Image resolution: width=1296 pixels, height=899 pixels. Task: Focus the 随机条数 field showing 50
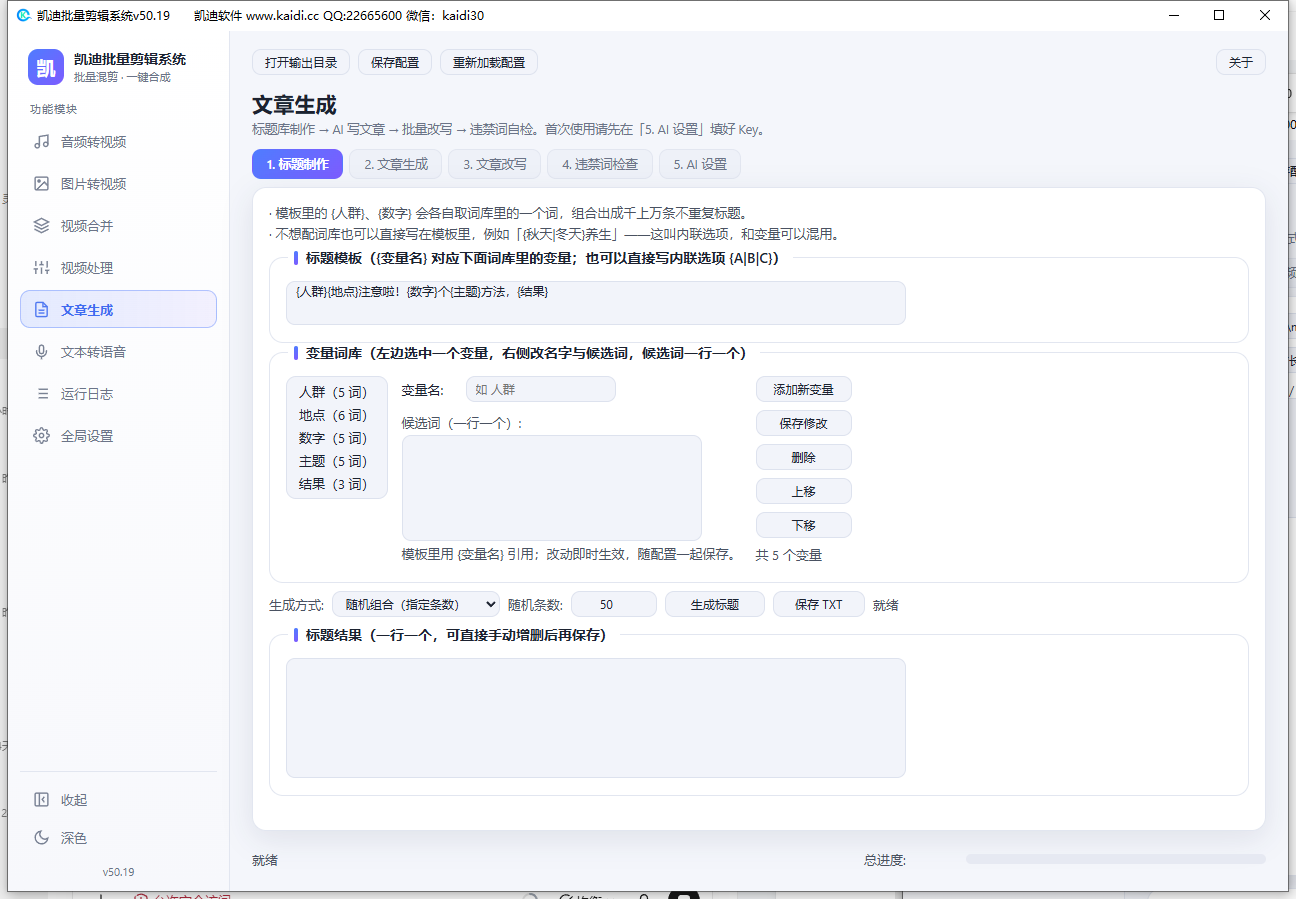click(x=614, y=604)
